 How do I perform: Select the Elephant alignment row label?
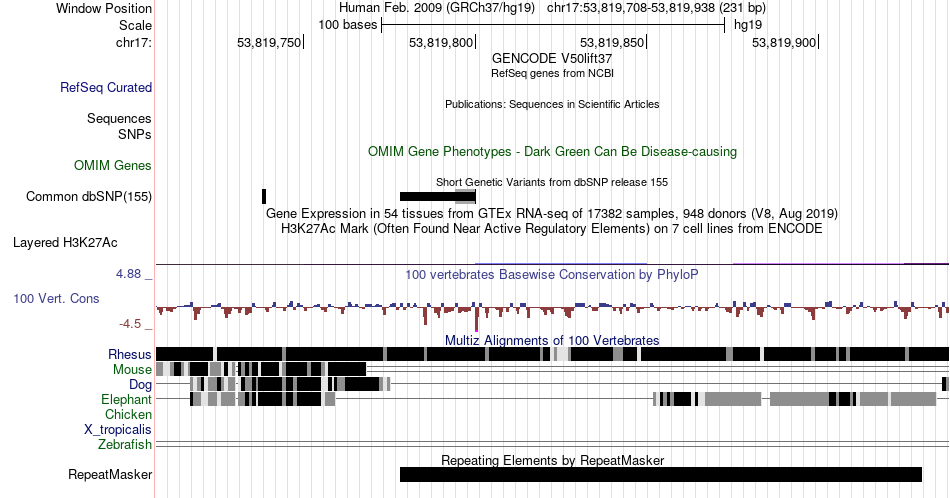click(127, 400)
